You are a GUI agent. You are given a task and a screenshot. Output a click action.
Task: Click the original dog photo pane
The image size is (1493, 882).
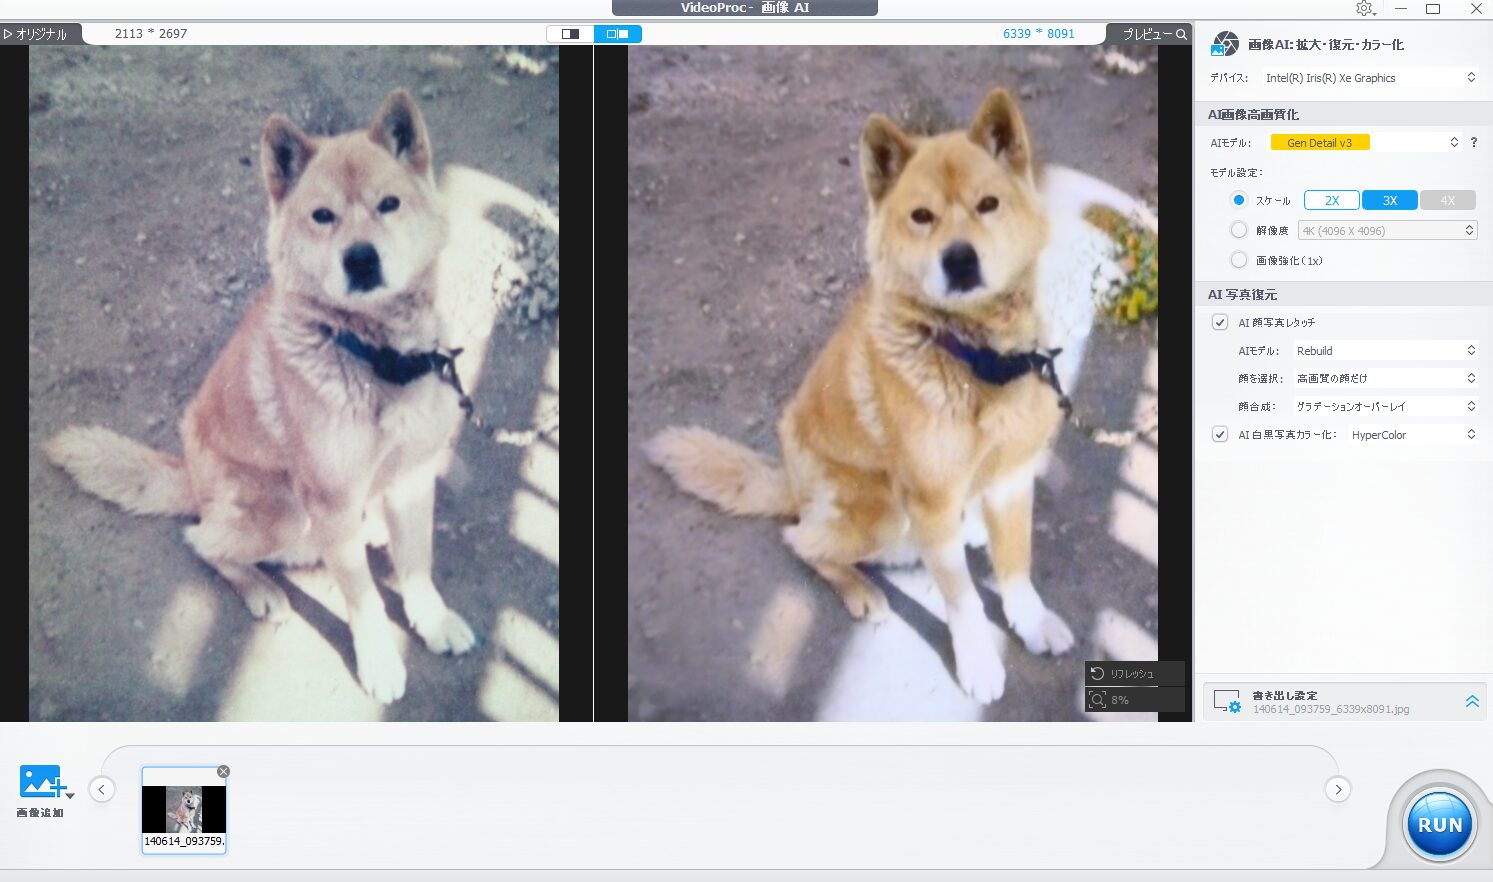(x=294, y=383)
